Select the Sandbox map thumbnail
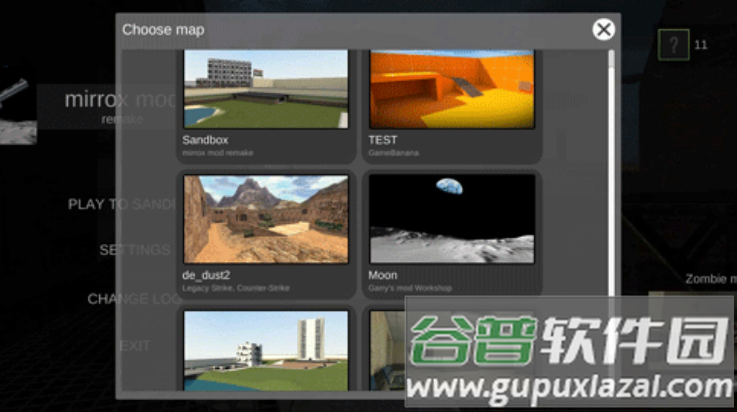Screen dimensions: 737x412 click(x=266, y=88)
